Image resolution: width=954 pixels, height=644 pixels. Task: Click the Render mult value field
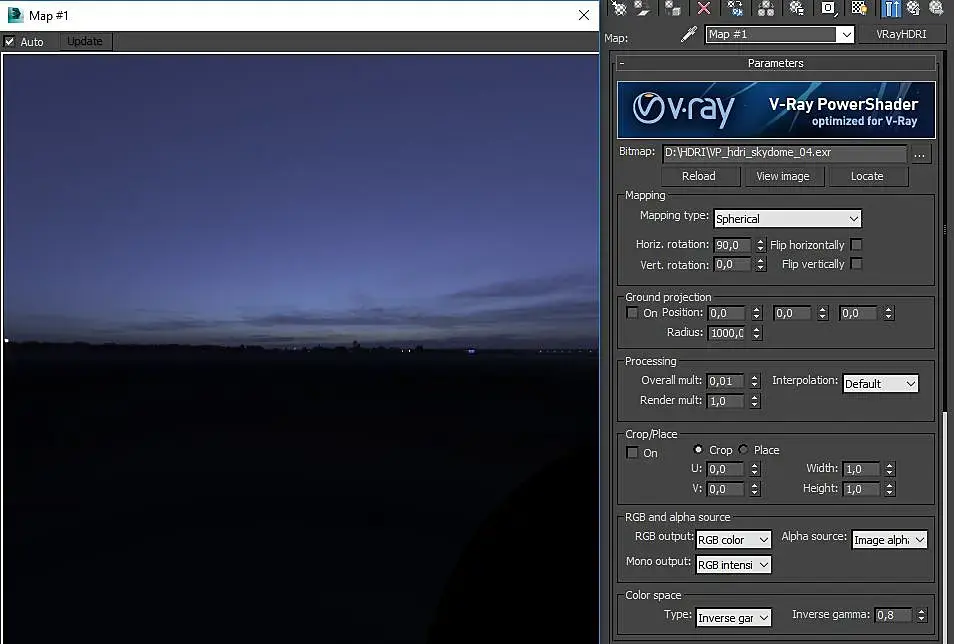tap(725, 401)
